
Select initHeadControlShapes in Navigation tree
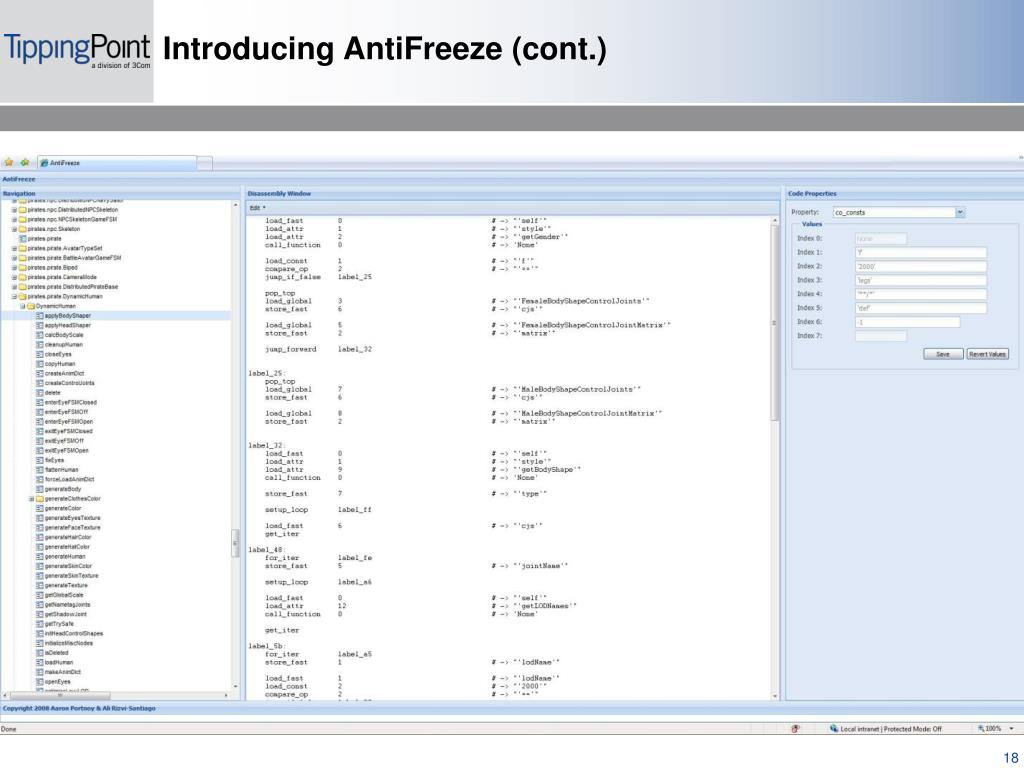[74, 633]
